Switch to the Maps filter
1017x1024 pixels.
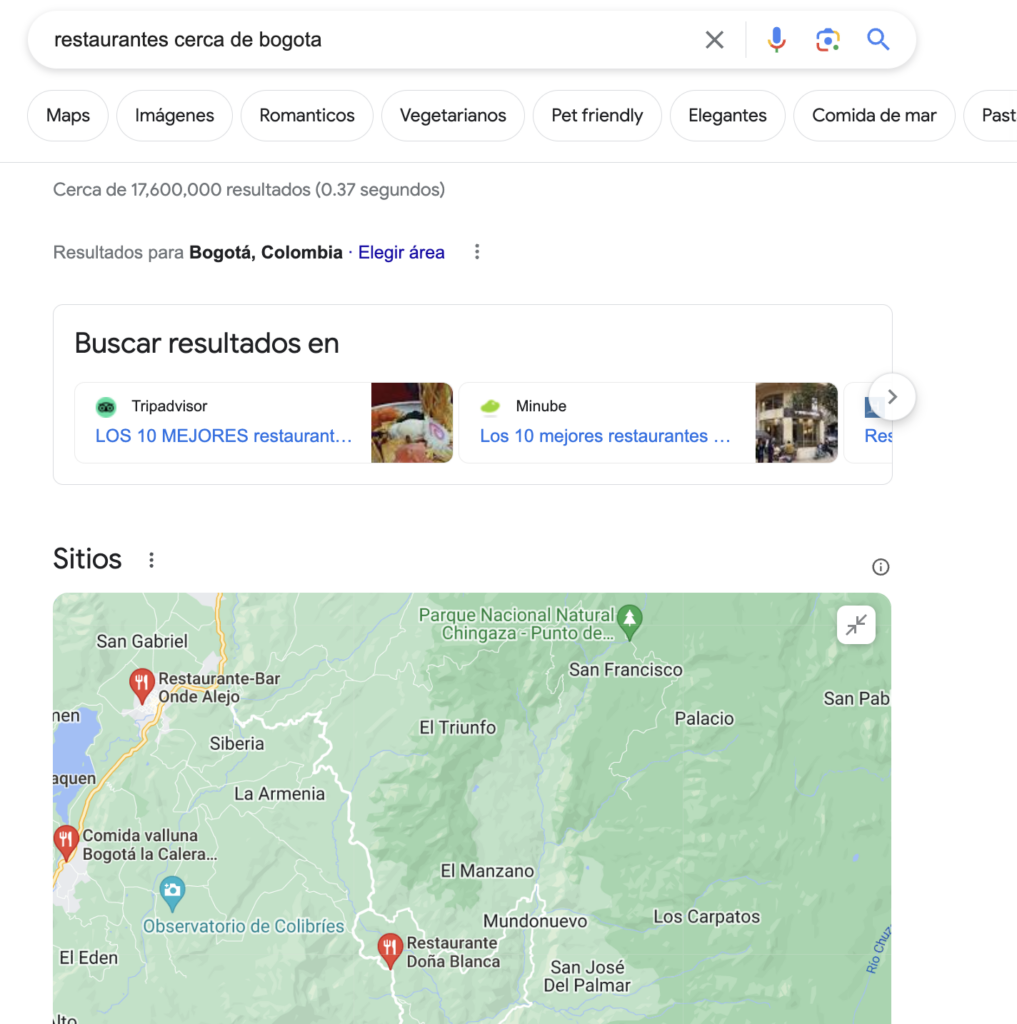(x=68, y=116)
